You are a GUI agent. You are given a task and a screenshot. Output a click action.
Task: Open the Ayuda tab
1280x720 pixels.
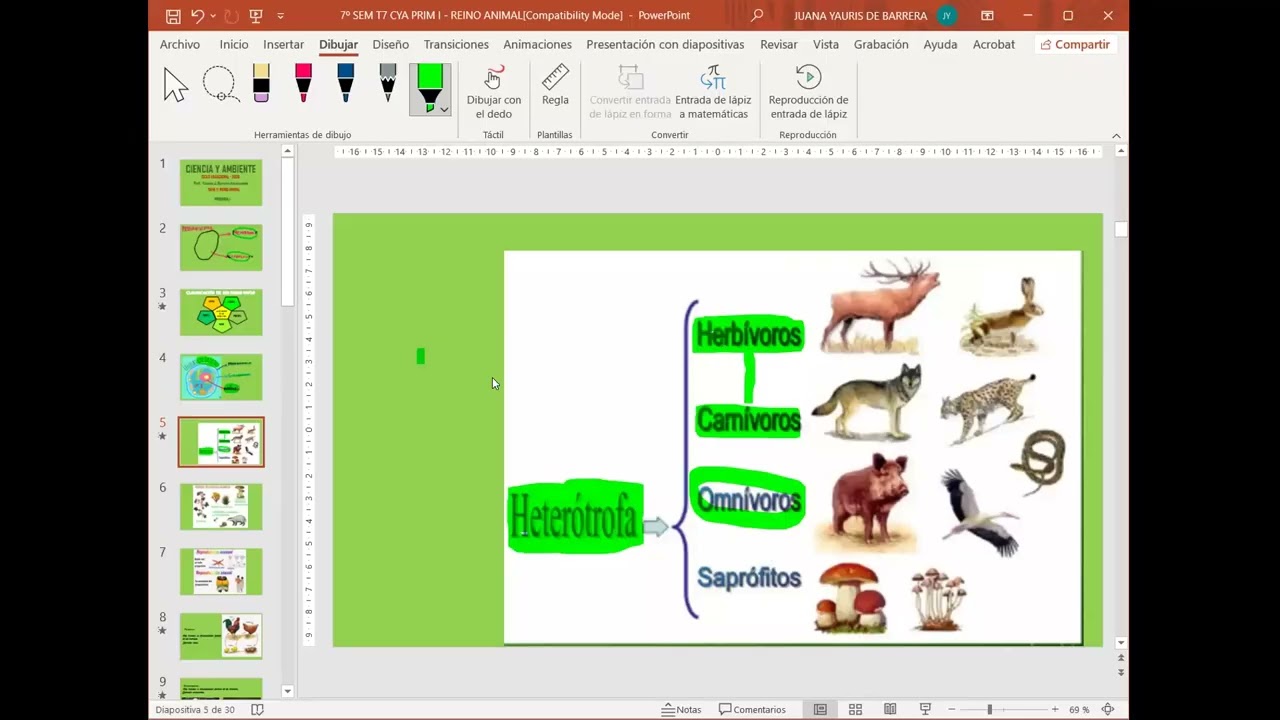[940, 44]
